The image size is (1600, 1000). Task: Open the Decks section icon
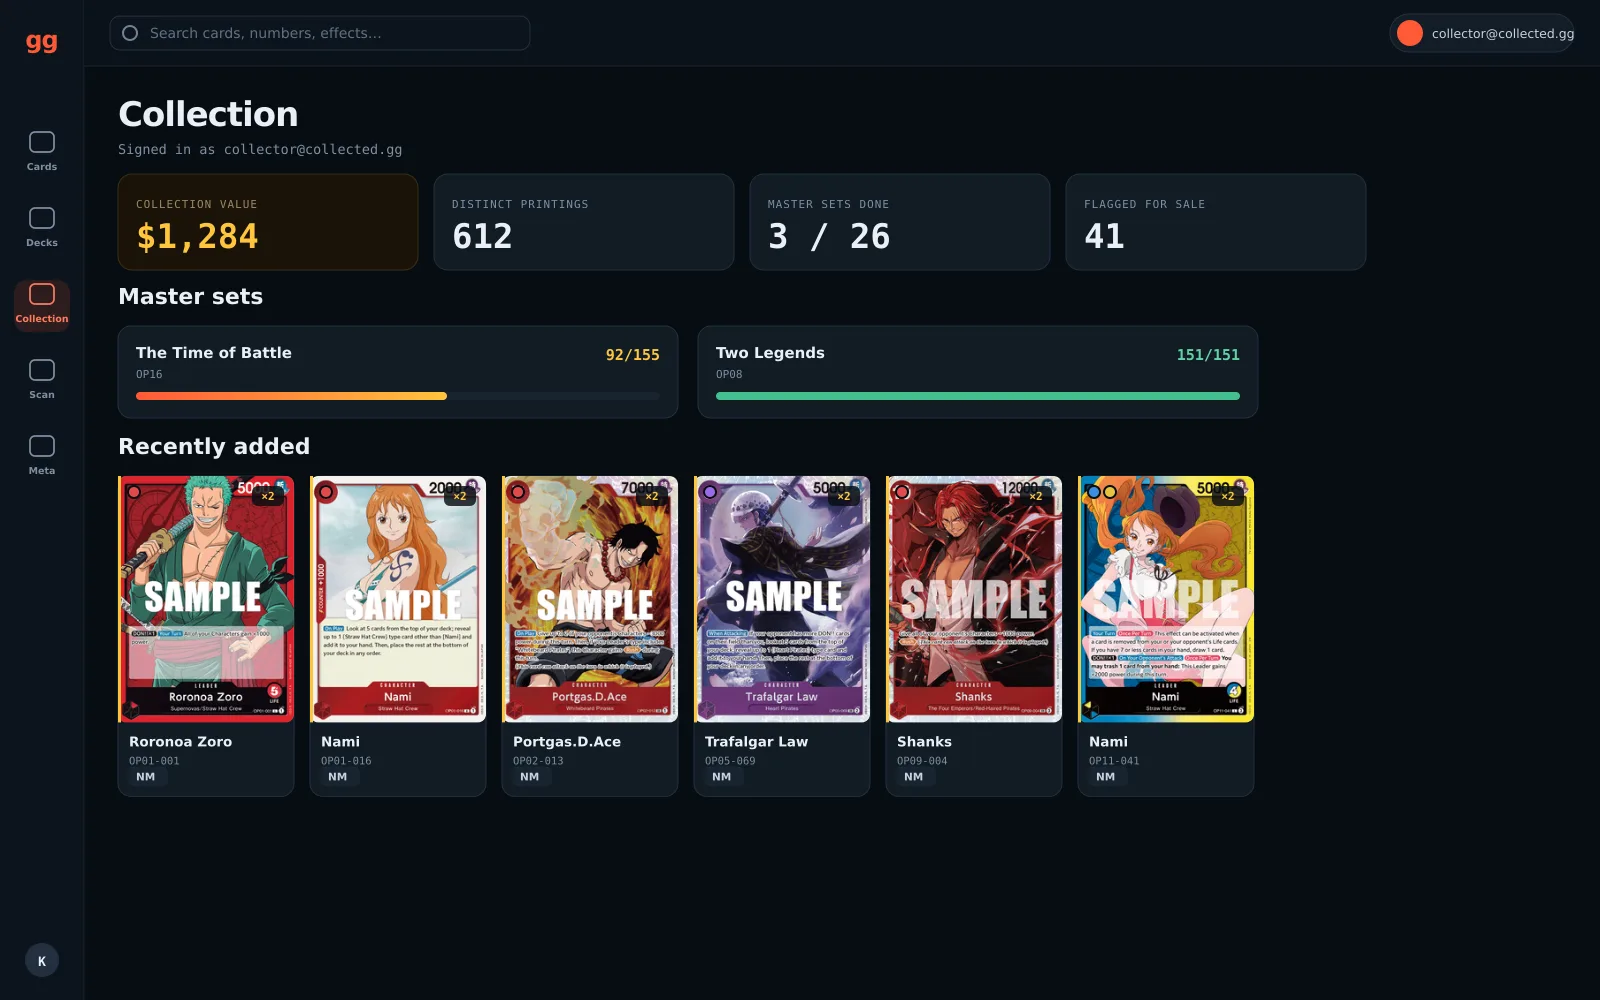click(42, 218)
